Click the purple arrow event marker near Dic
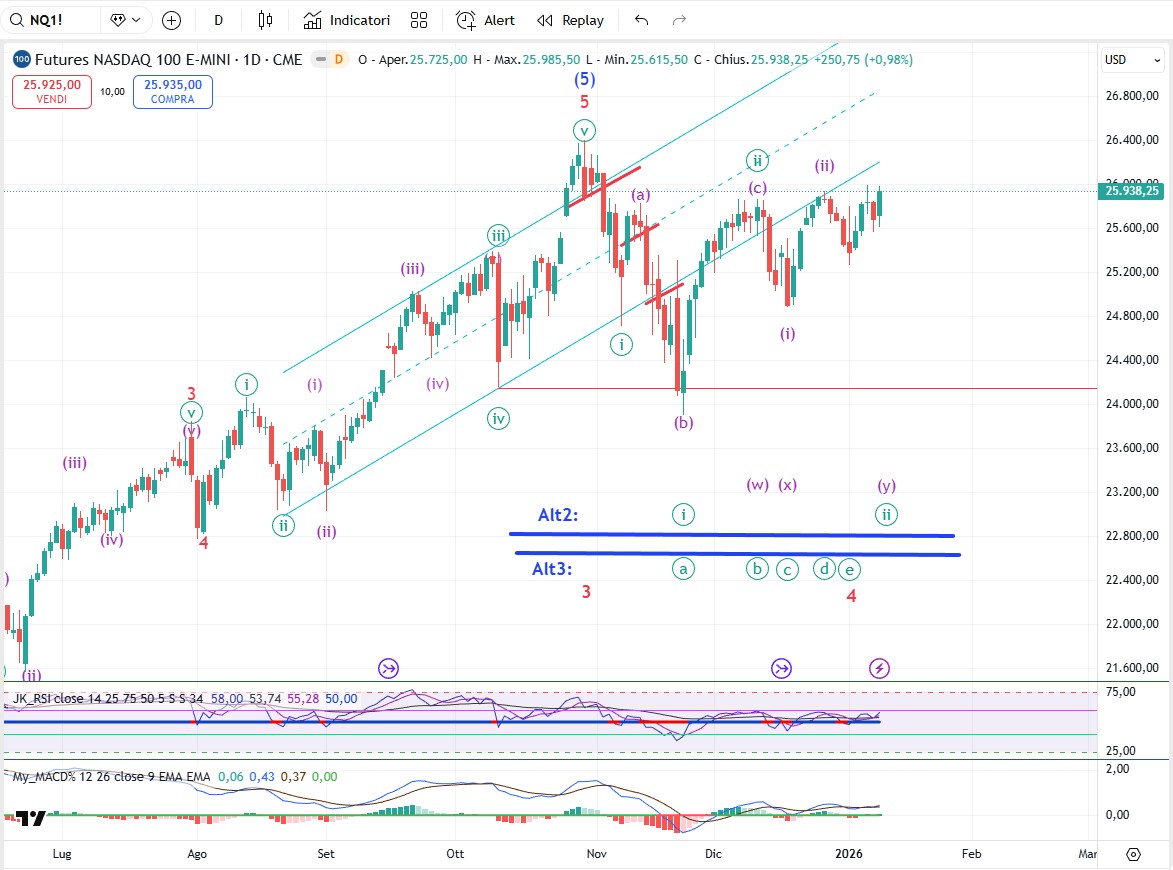Viewport: 1173px width, 870px height. tap(781, 668)
